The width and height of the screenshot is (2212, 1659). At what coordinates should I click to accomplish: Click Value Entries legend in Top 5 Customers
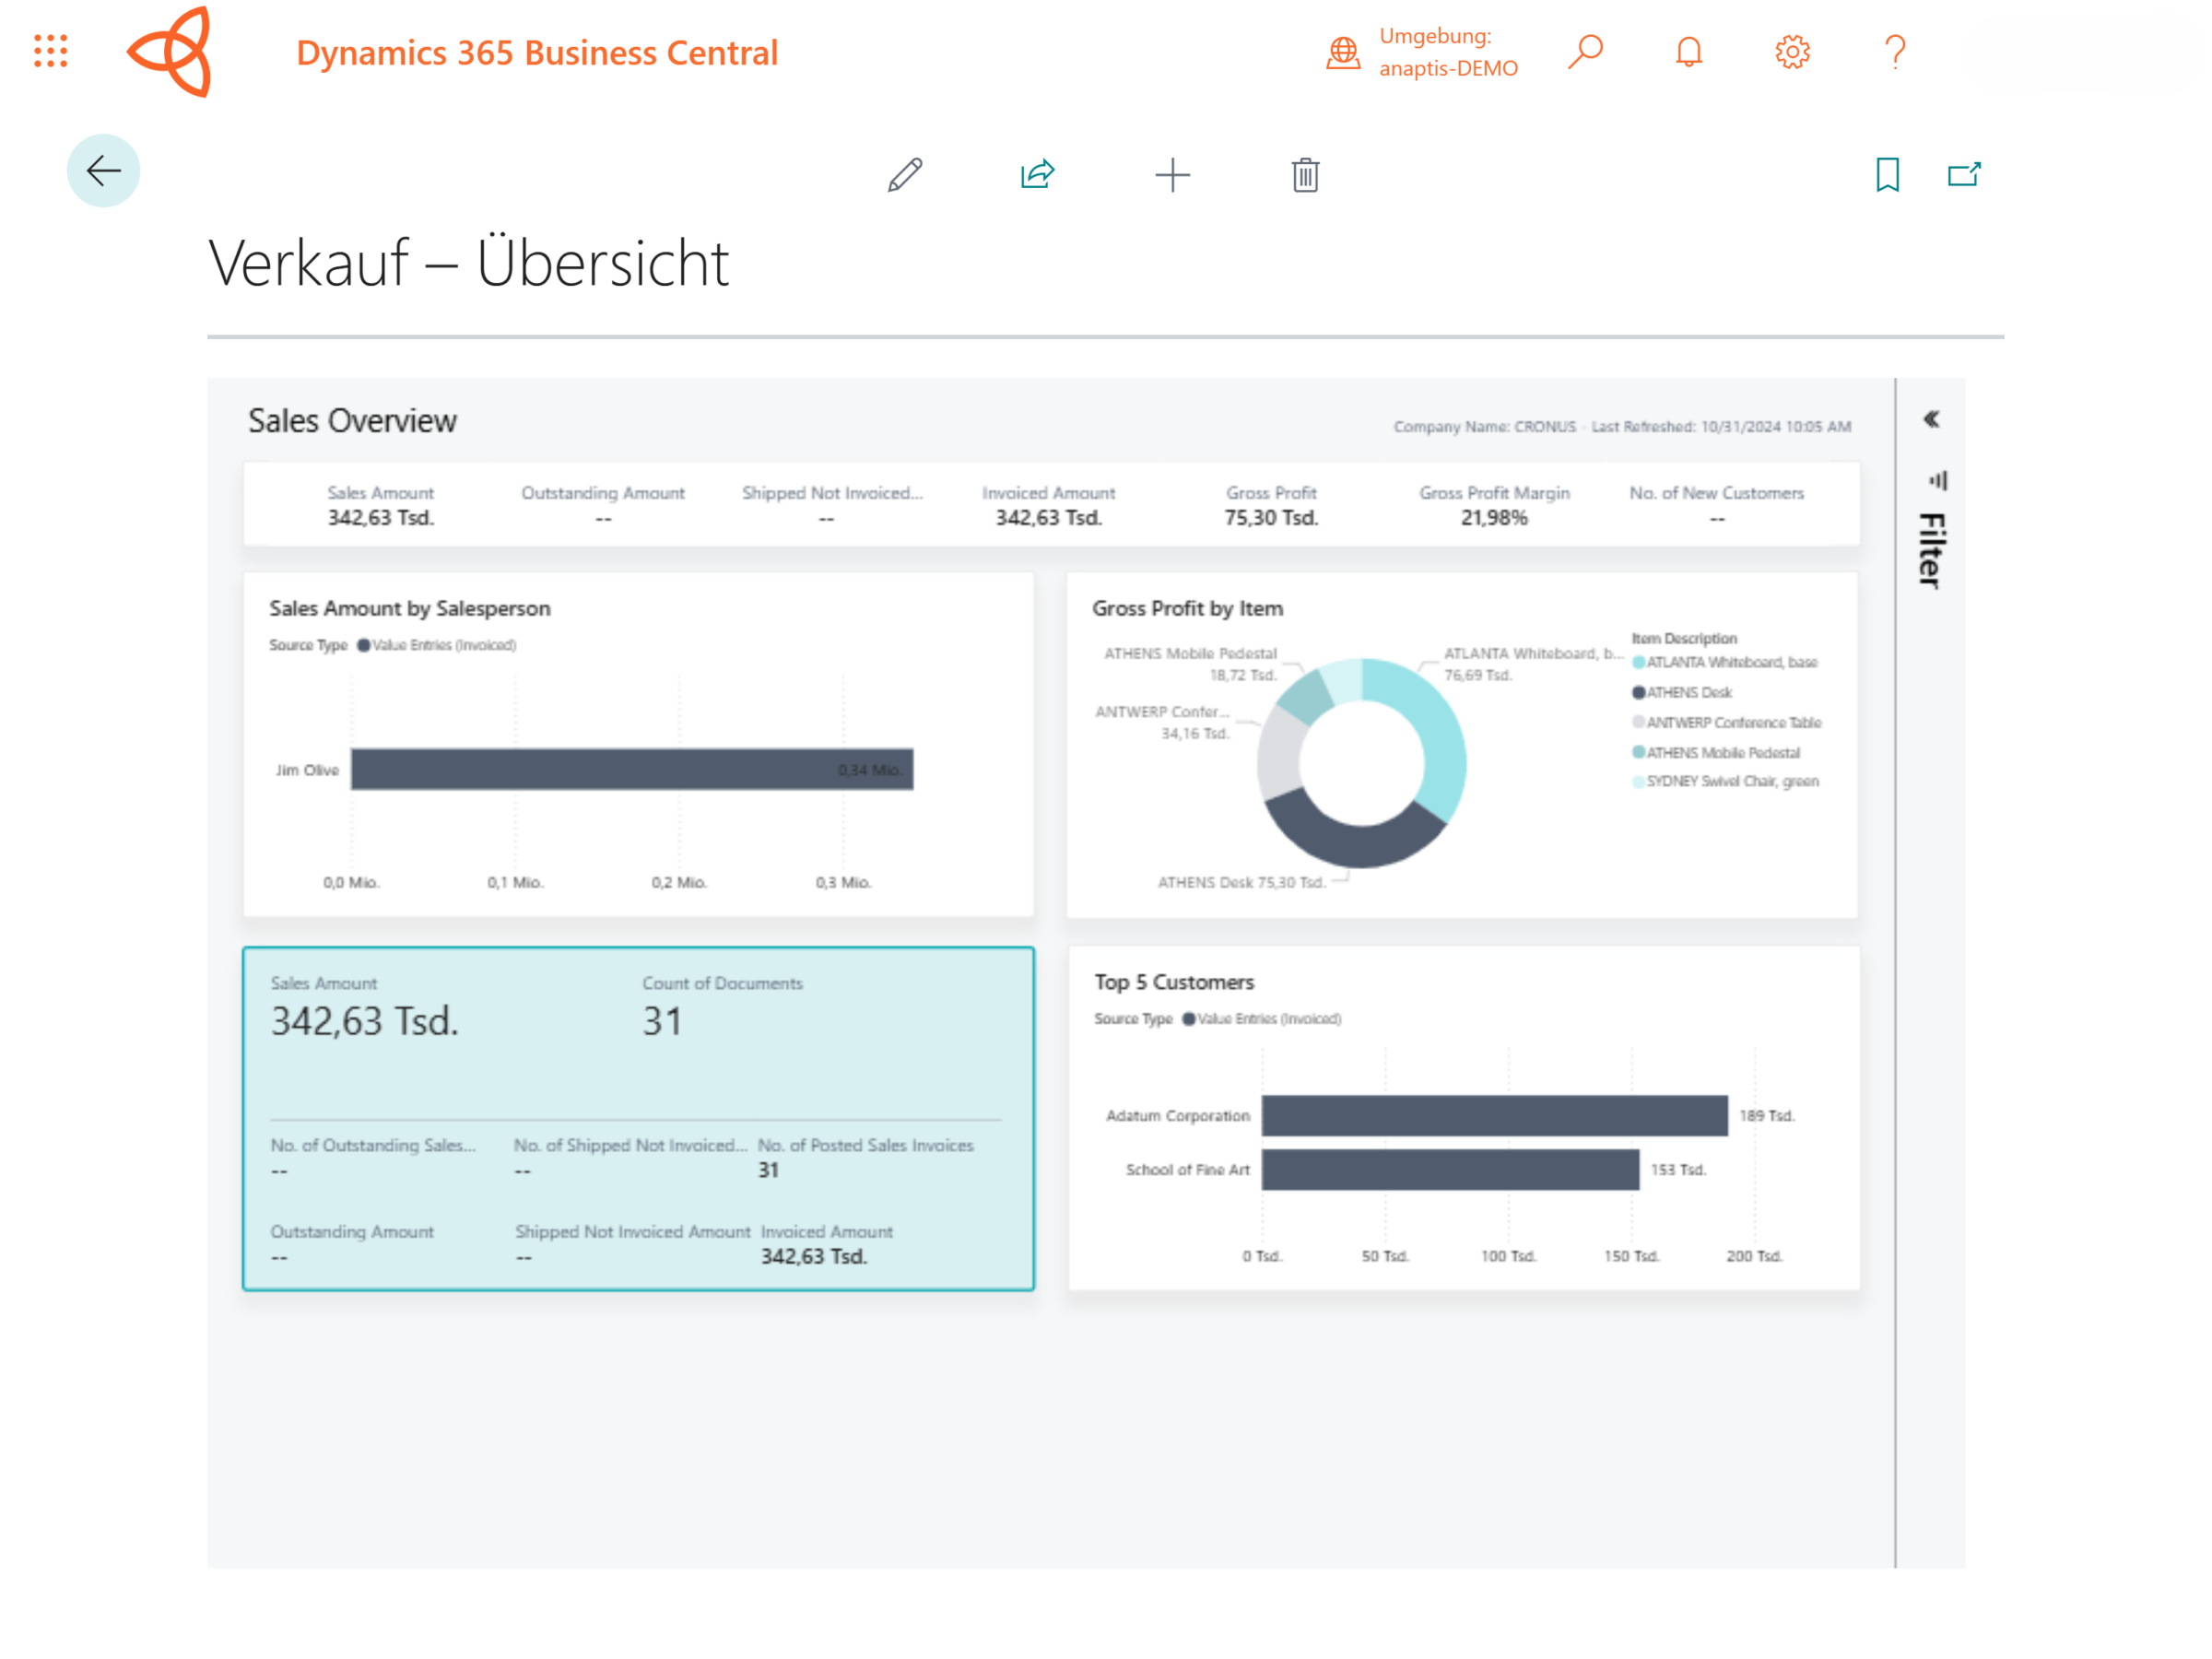pos(1262,1019)
